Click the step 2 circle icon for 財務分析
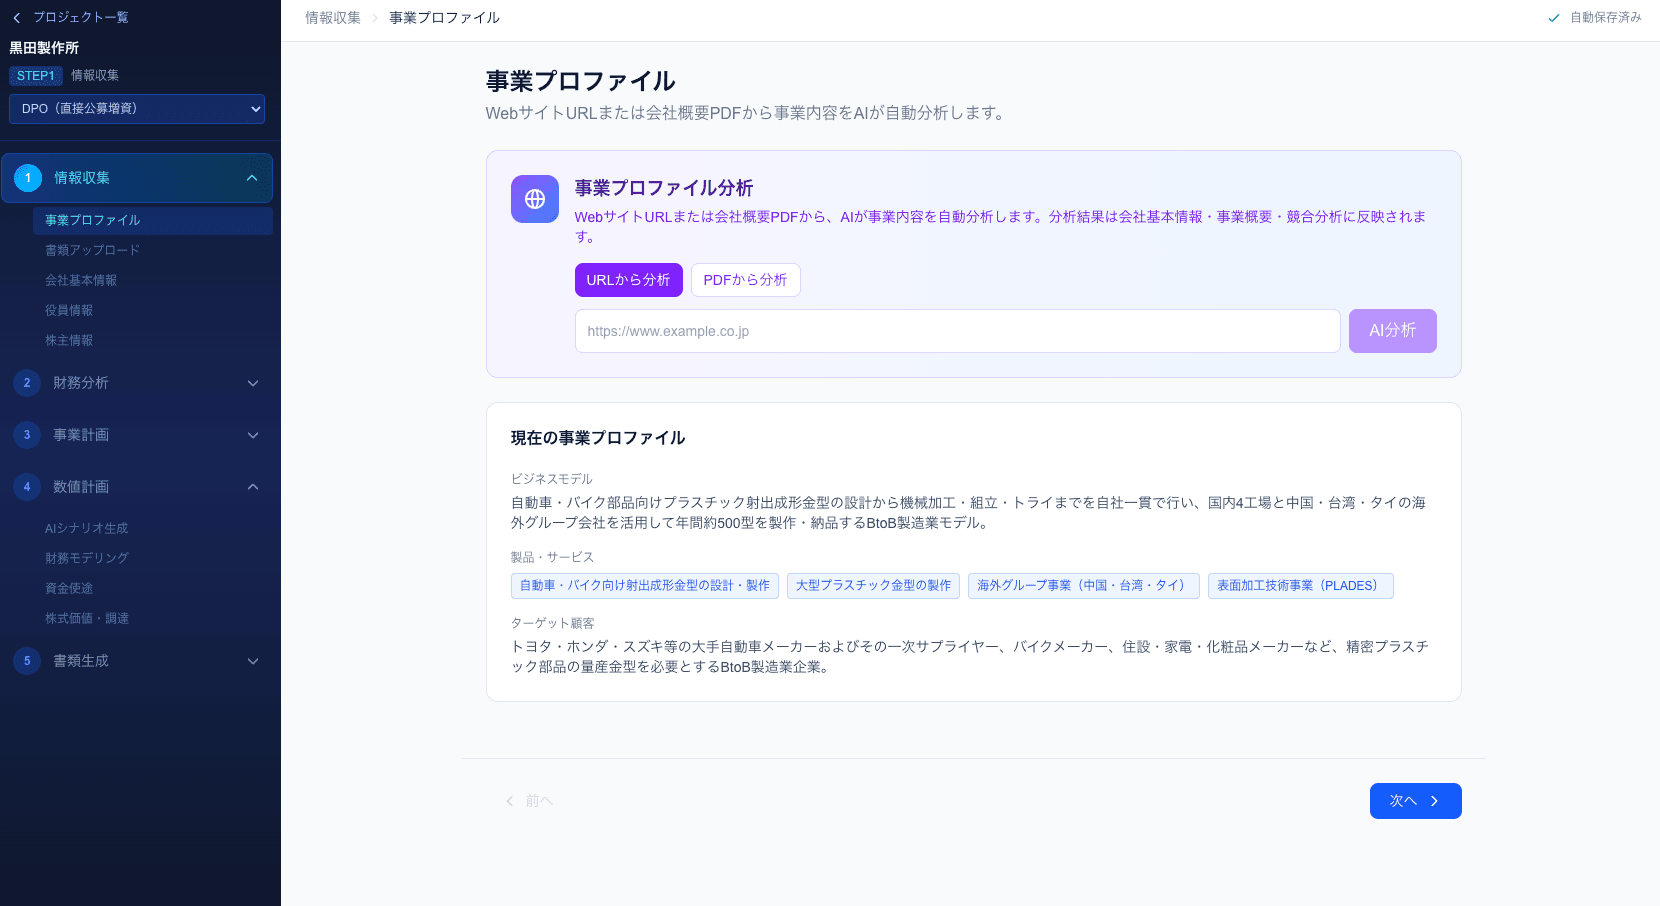The height and width of the screenshot is (906, 1660). click(26, 383)
